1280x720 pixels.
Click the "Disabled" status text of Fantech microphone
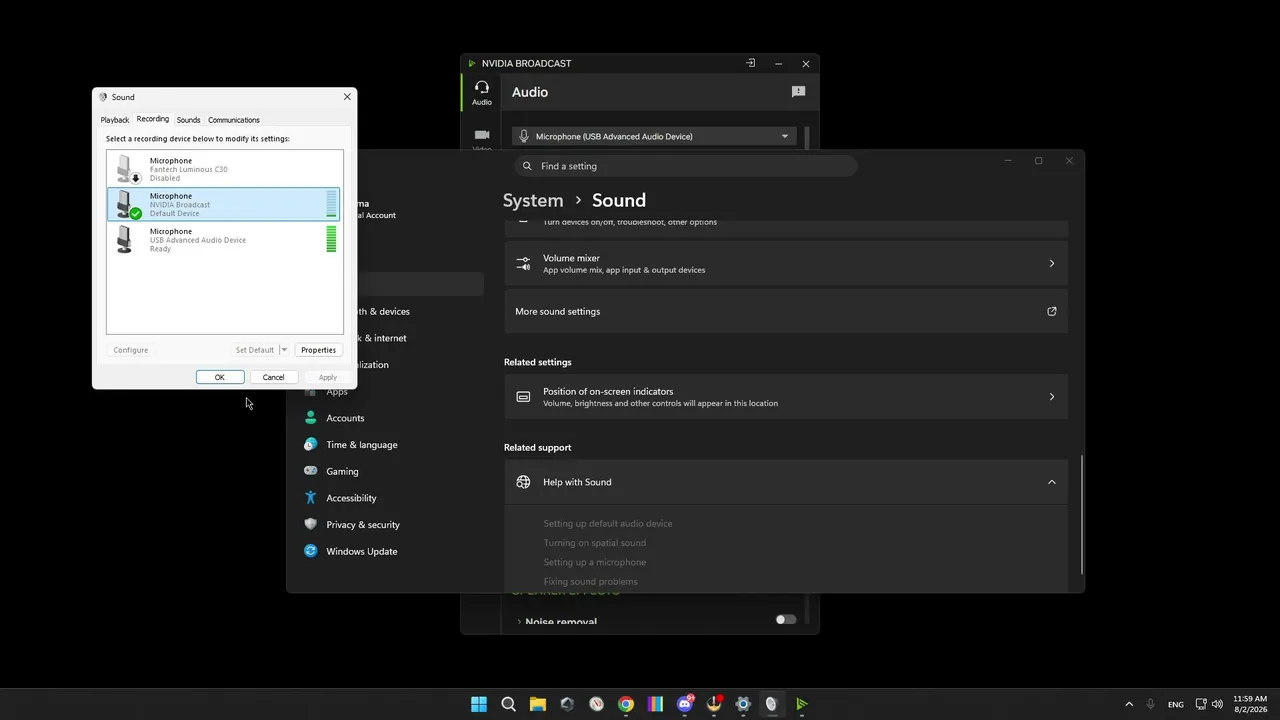(x=165, y=178)
